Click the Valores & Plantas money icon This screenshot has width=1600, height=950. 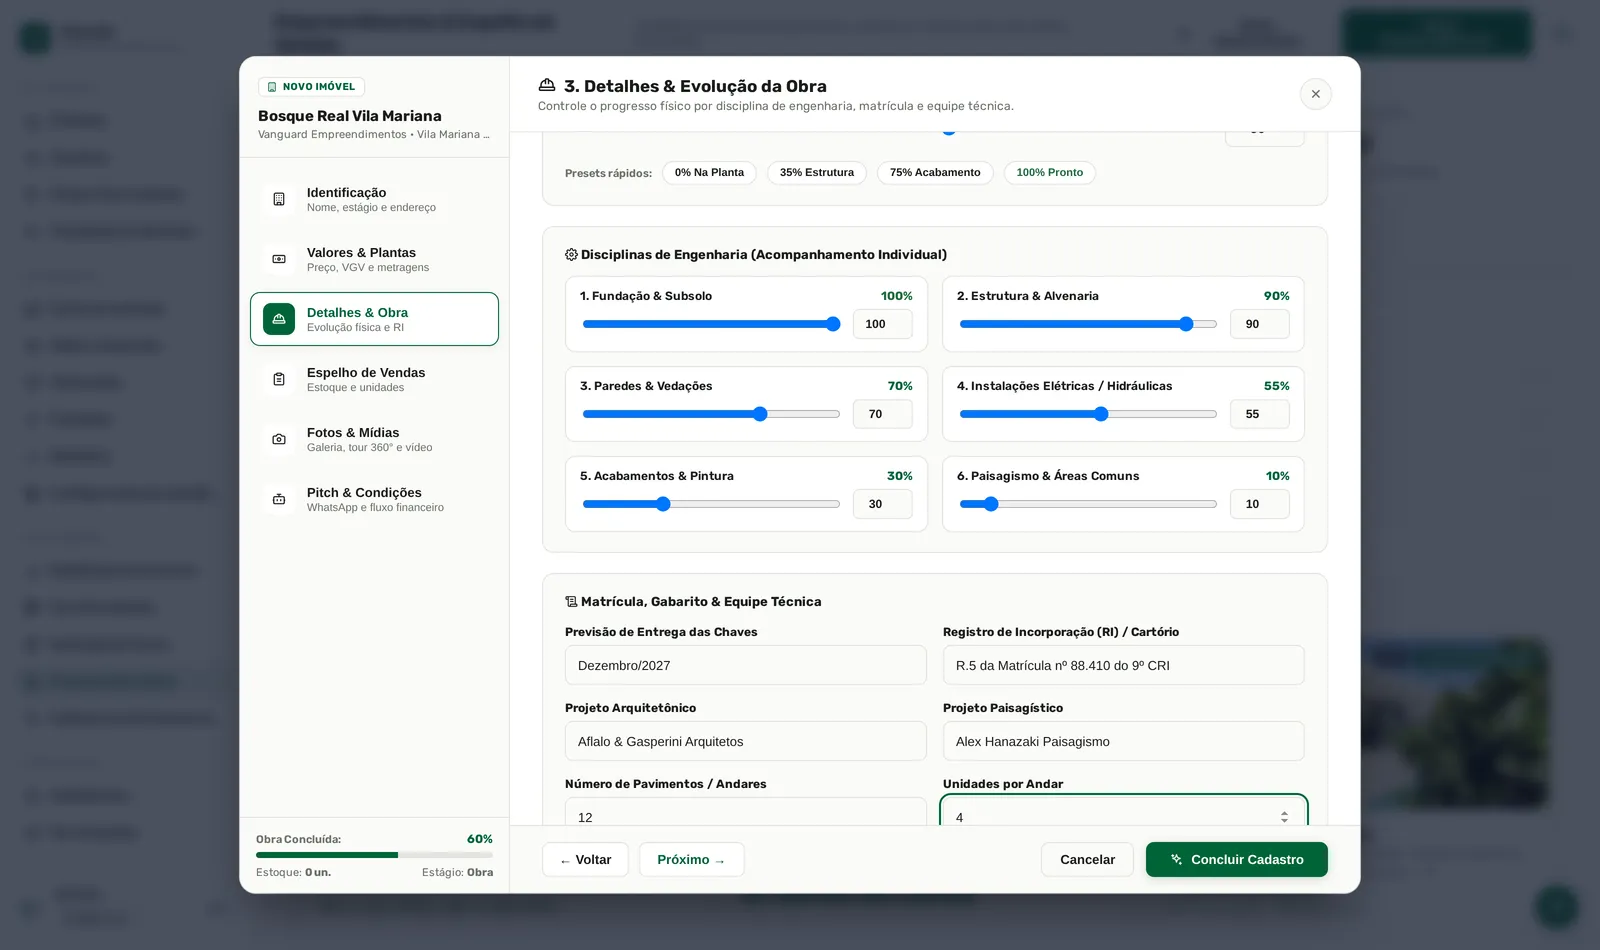[279, 259]
